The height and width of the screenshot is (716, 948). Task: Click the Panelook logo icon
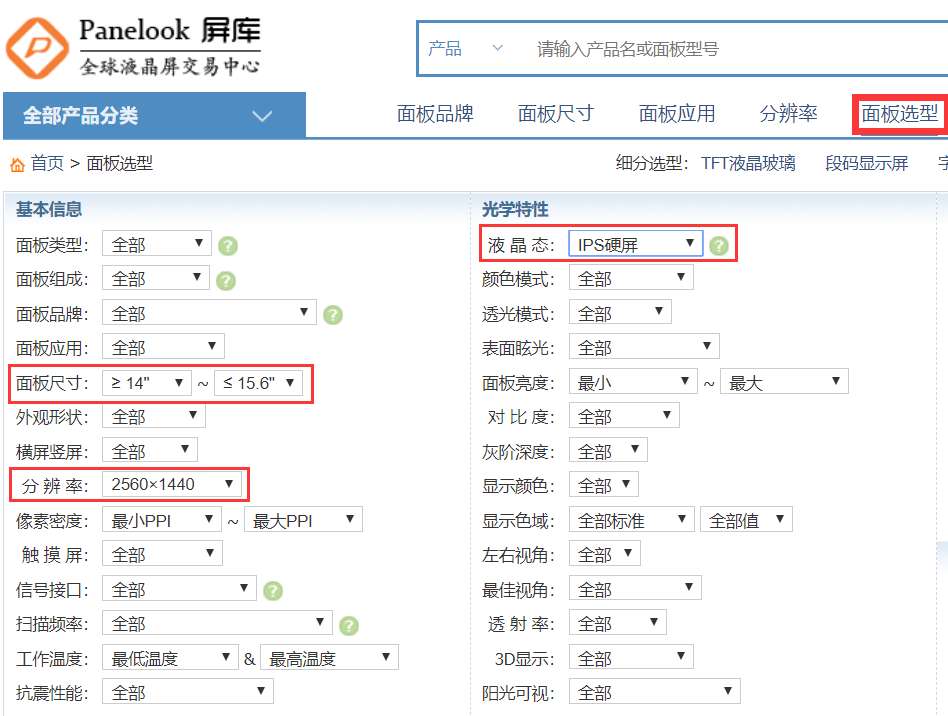click(x=36, y=45)
